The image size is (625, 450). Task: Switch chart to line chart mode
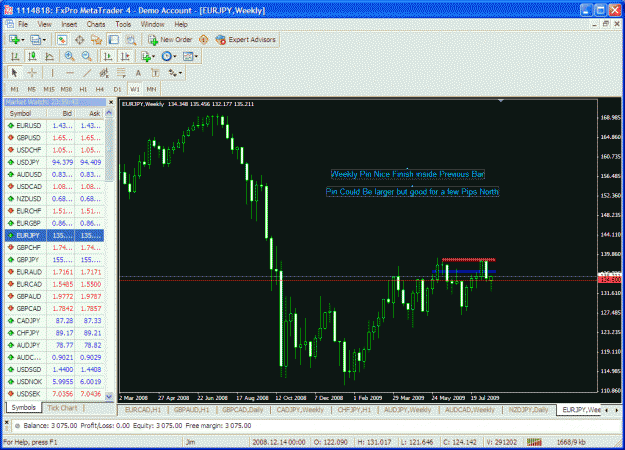pos(49,57)
